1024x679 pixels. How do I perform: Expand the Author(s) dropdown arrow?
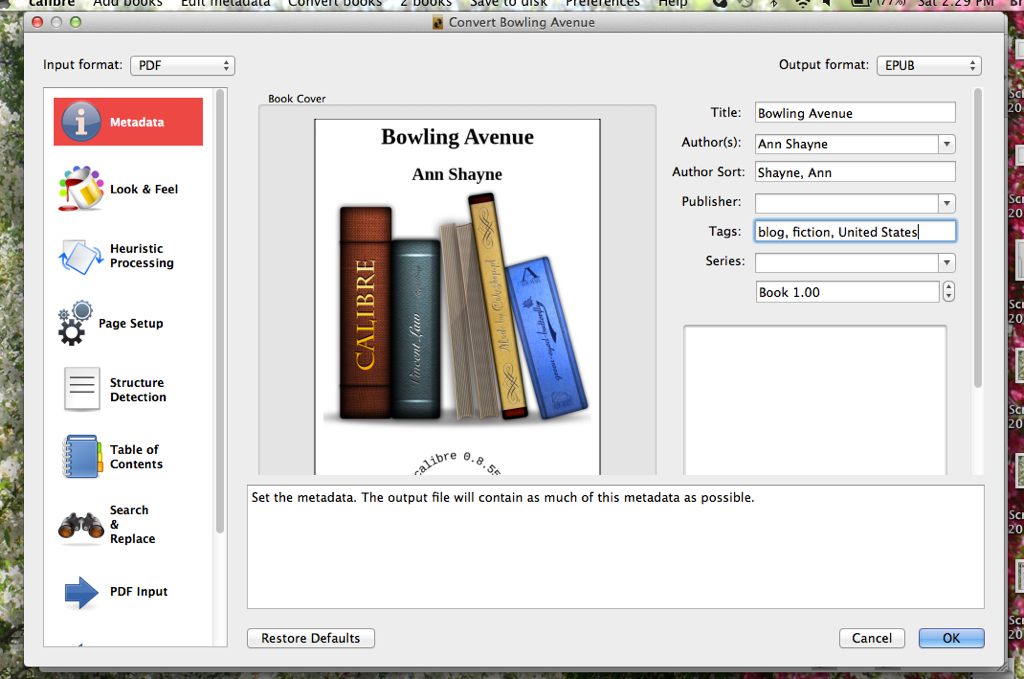pyautogui.click(x=946, y=144)
